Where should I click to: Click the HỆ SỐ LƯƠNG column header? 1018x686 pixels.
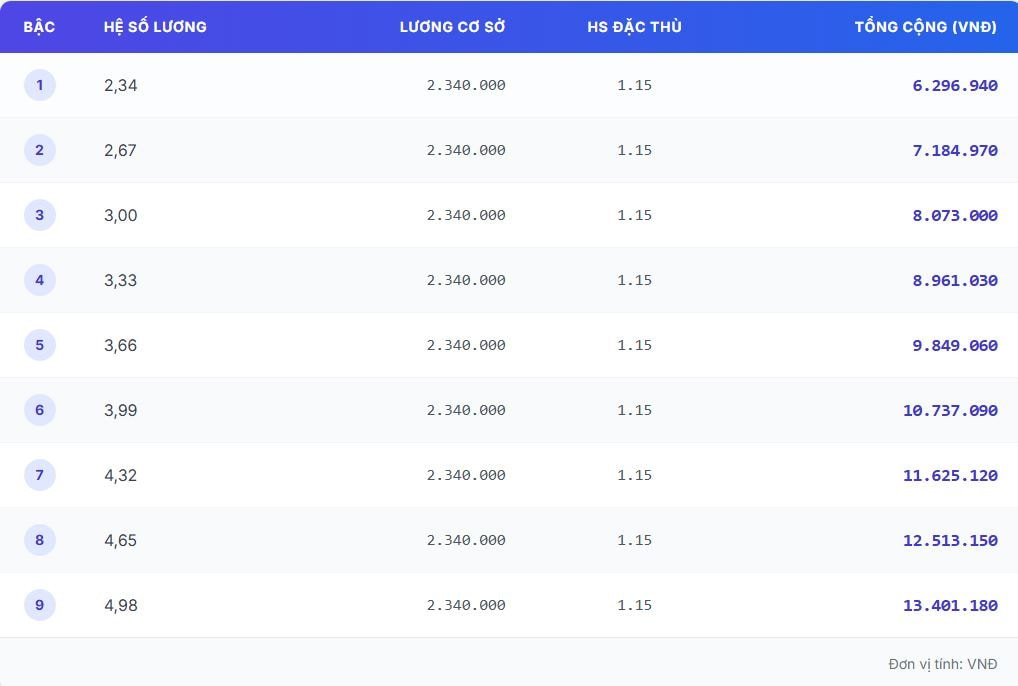[x=155, y=27]
